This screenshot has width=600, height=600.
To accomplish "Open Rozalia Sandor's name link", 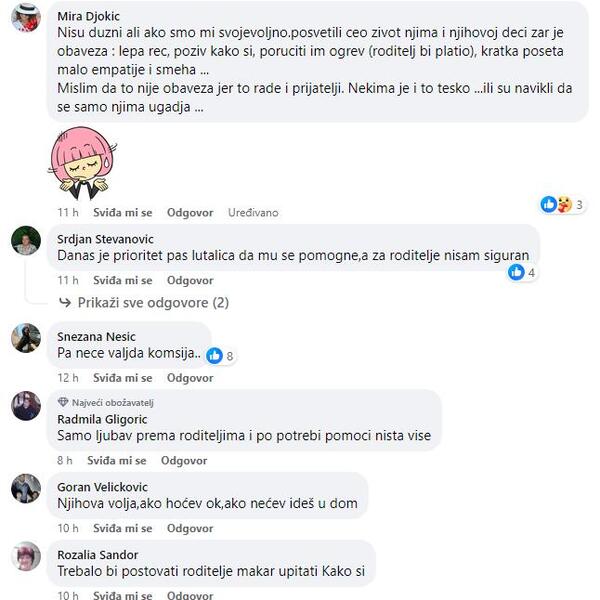I will 98,554.
